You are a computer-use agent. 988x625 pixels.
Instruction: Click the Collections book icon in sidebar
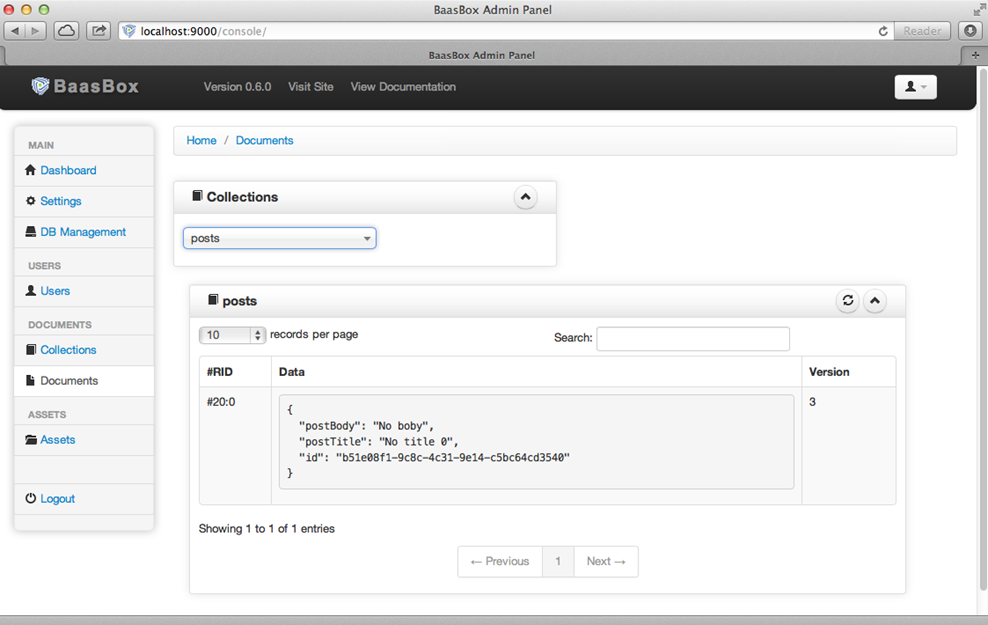(30, 350)
